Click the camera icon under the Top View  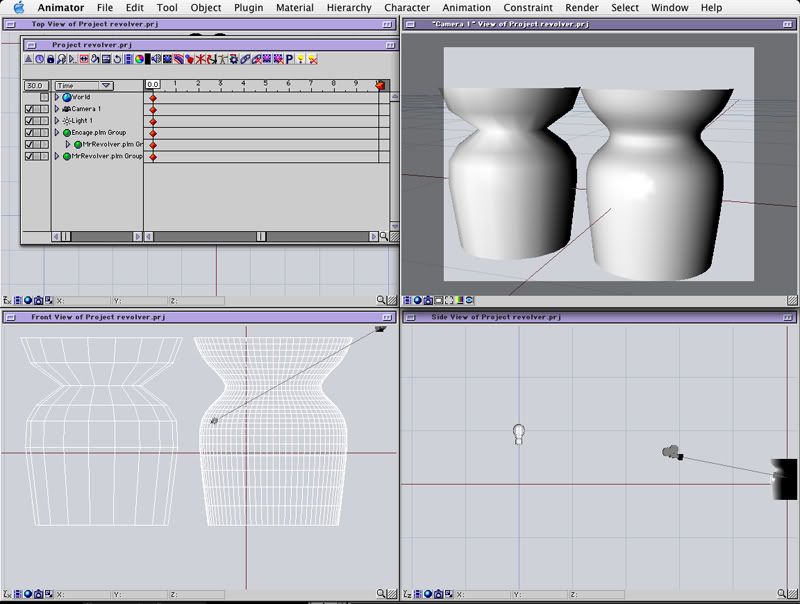38,300
